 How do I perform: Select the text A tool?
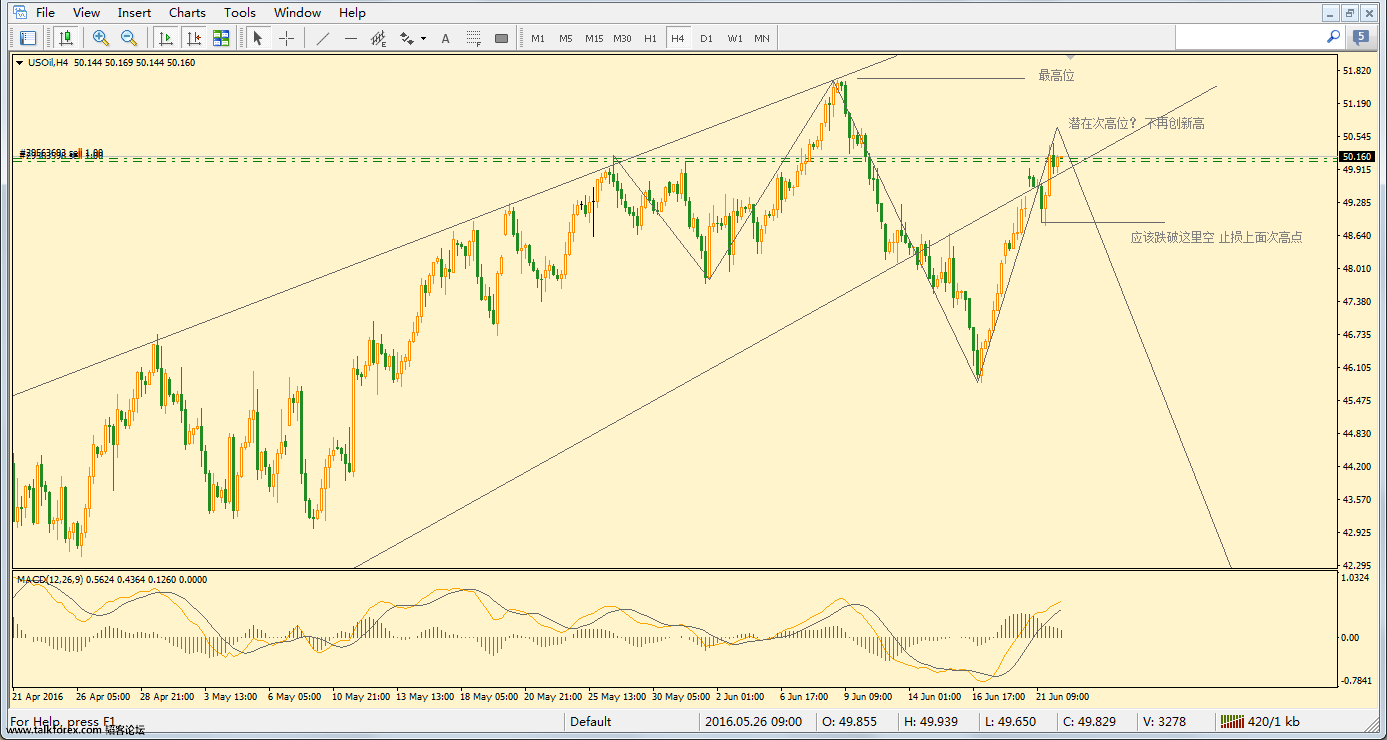pos(445,38)
